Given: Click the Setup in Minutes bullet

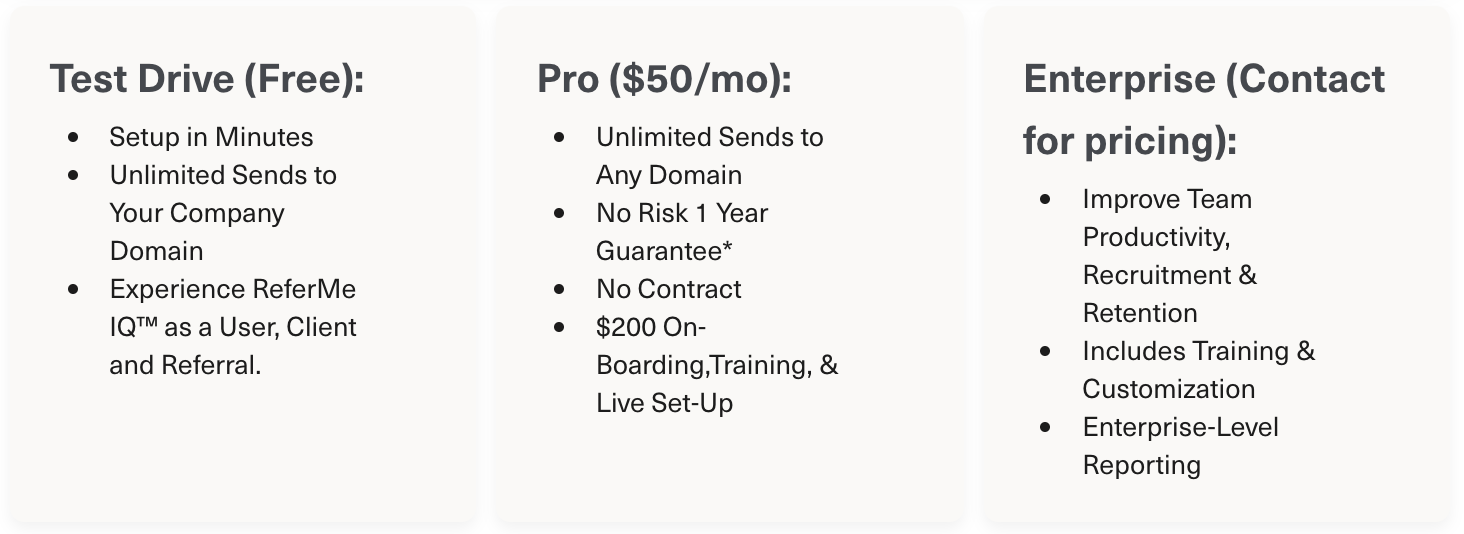Looking at the screenshot, I should coord(211,137).
